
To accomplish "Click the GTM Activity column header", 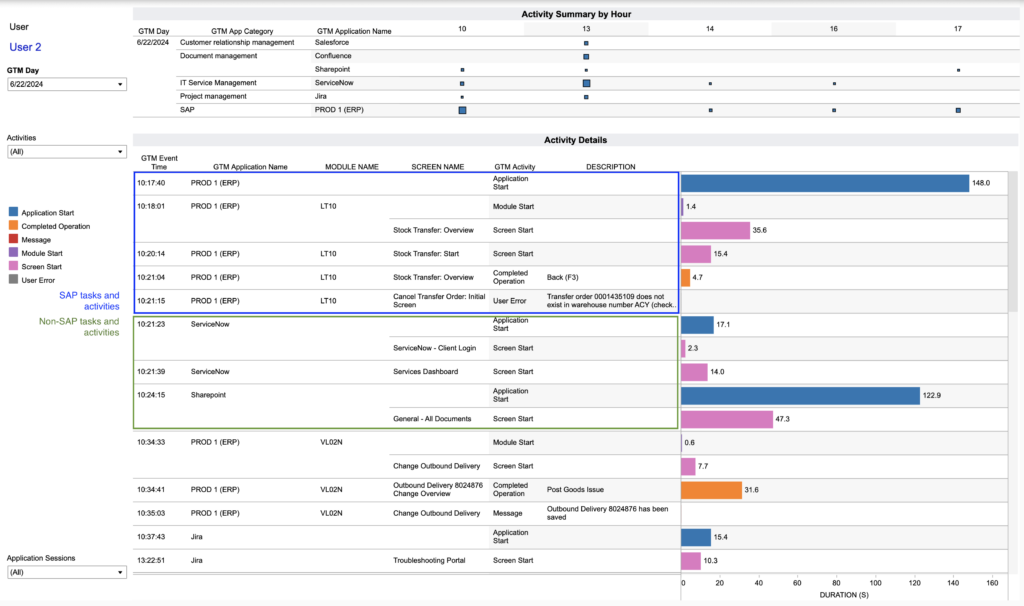I will pyautogui.click(x=515, y=167).
